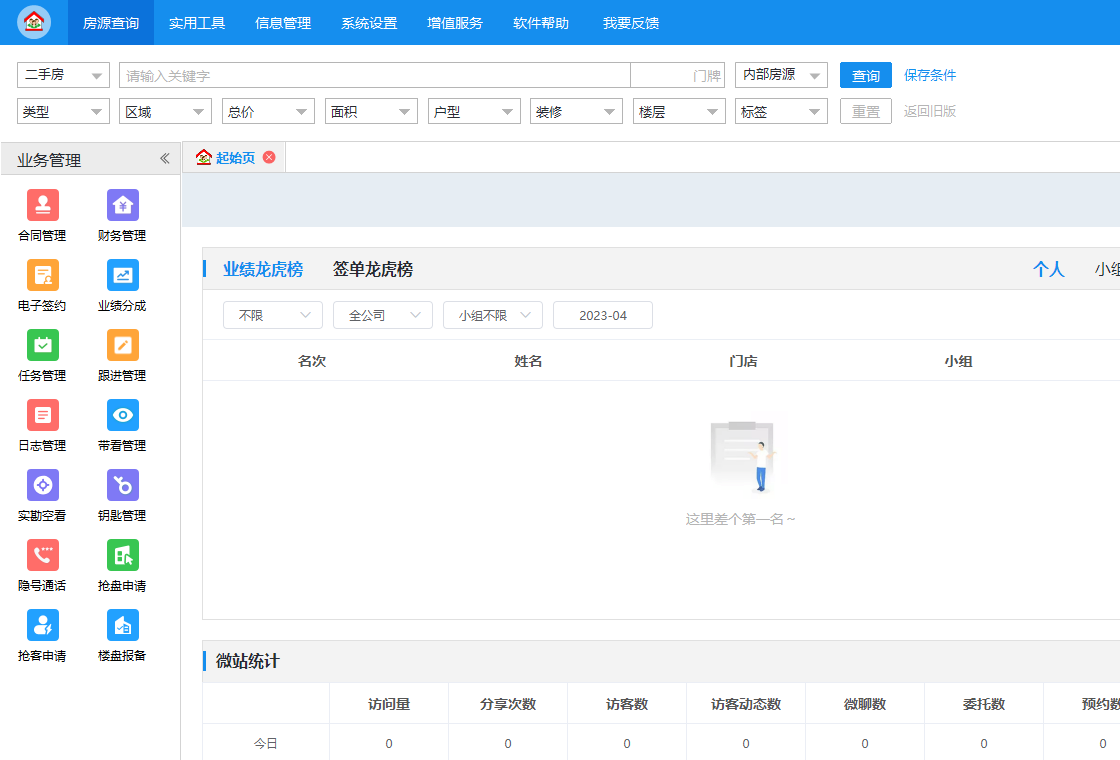Open 抢盘申请 listing claim icon
This screenshot has width=1120, height=760.
(123, 556)
